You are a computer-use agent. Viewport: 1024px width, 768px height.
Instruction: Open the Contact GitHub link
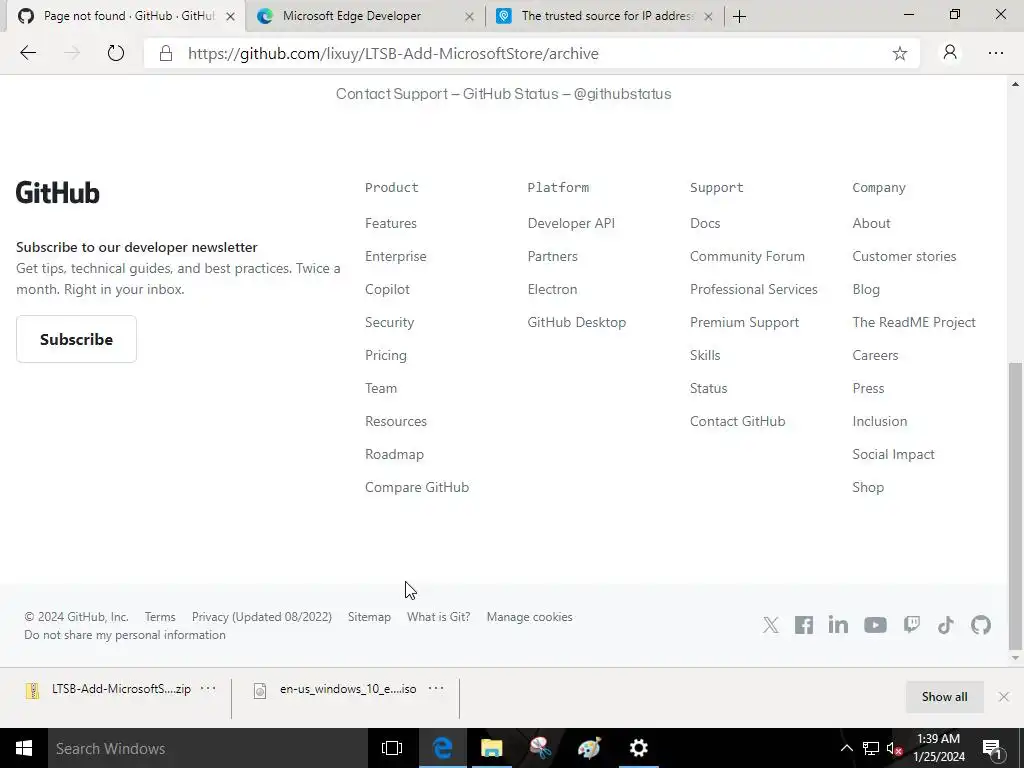pos(737,421)
